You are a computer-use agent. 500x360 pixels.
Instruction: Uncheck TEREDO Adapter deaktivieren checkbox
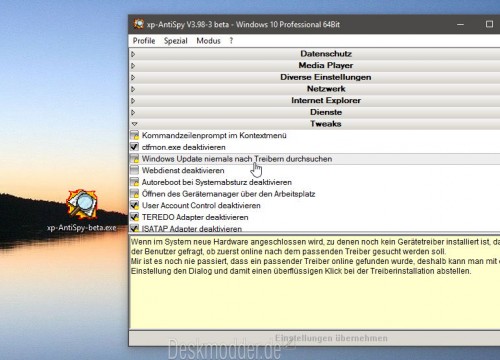coord(134,217)
